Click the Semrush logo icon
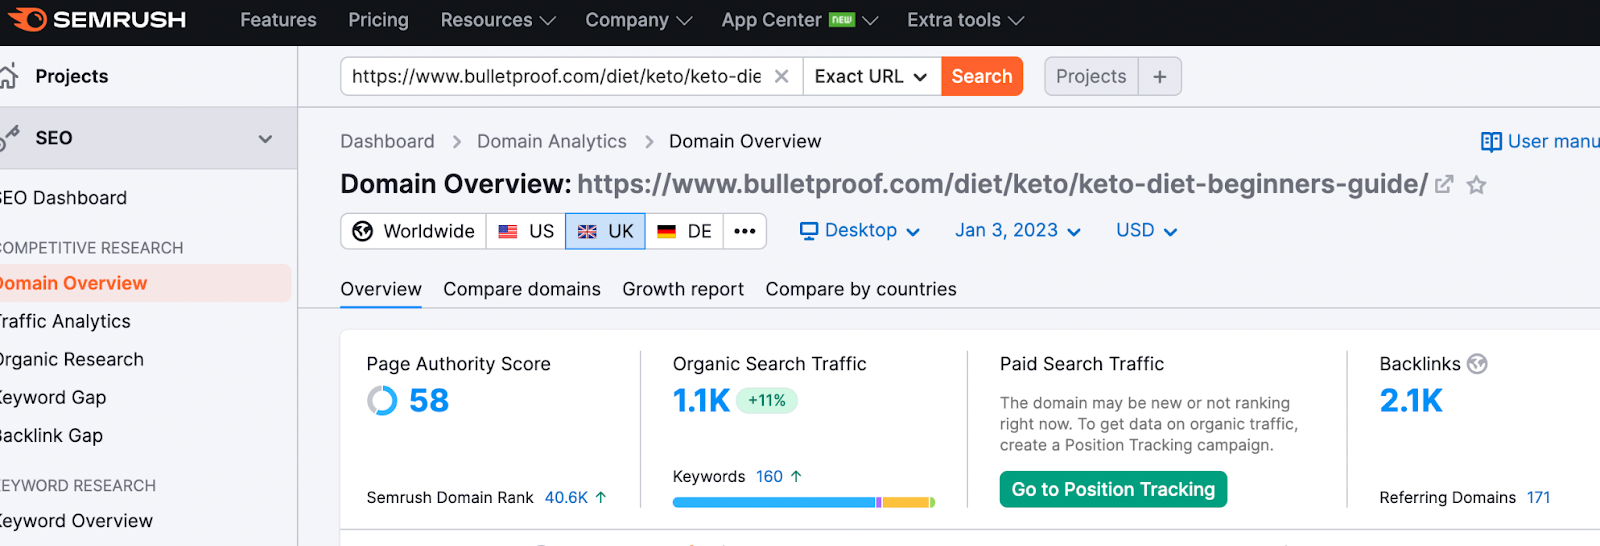 27,20
